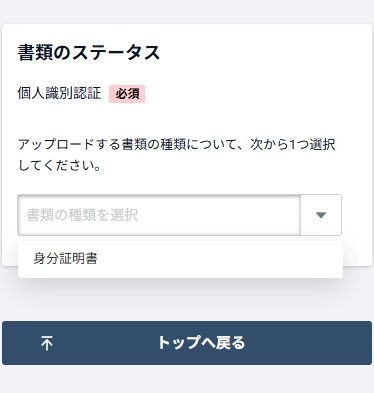Click blank card space right of 必須 badge
Image resolution: width=374 pixels, height=393 pixels.
click(x=253, y=94)
